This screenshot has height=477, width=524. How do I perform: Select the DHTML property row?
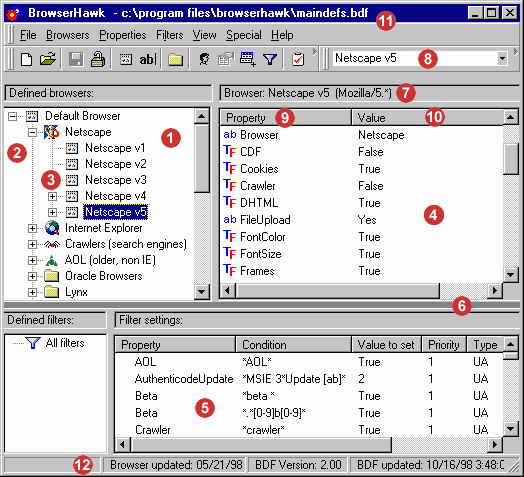tap(362, 203)
